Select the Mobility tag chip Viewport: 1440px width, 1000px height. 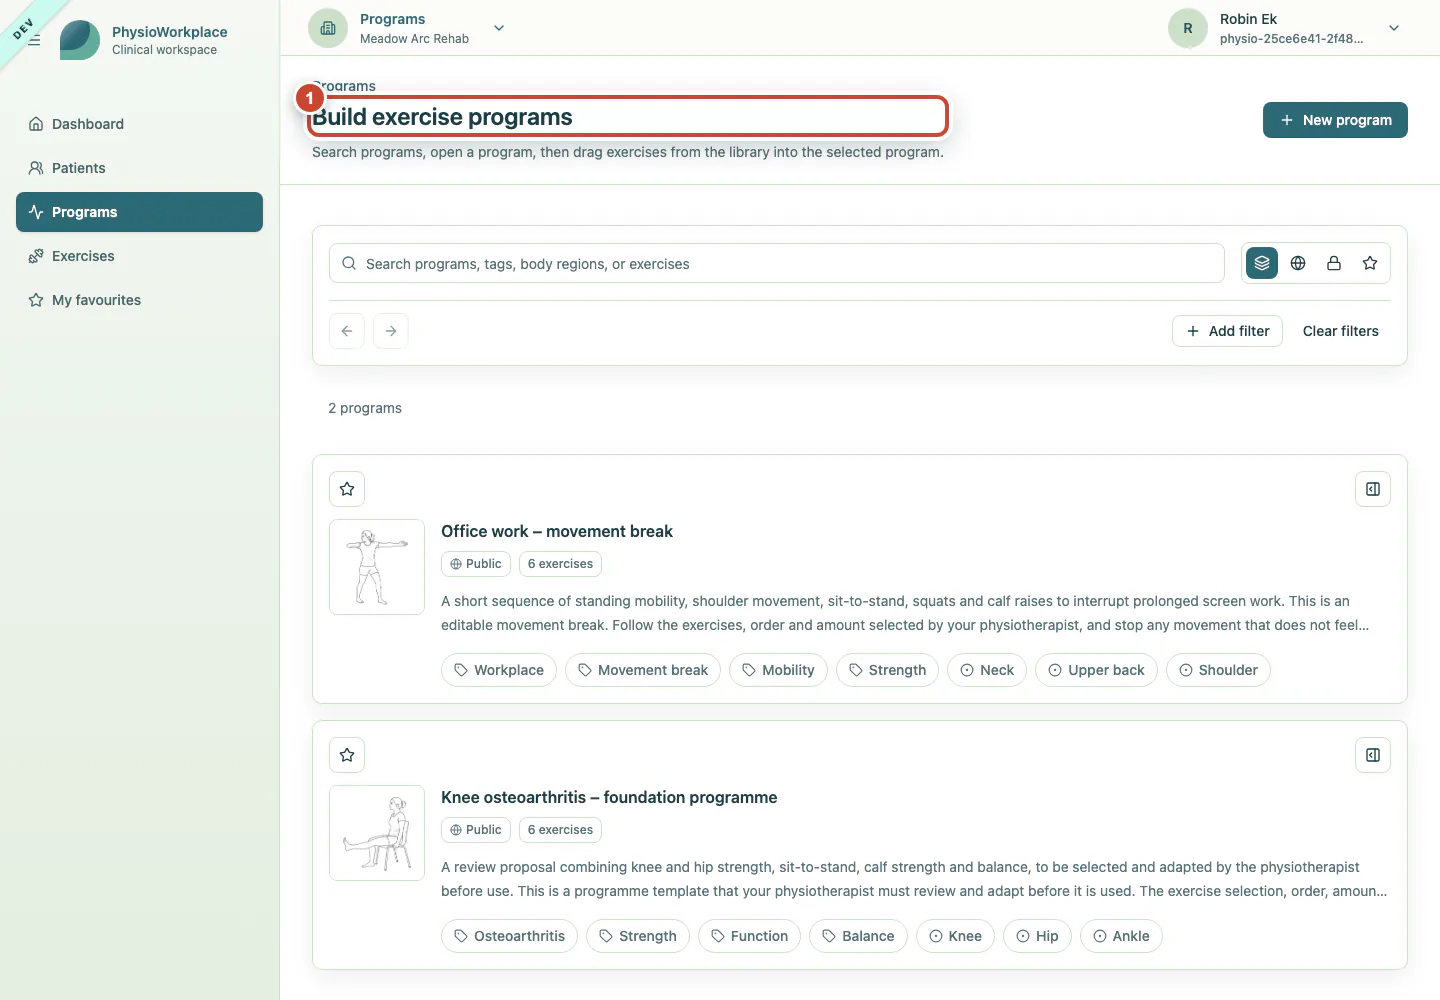[x=778, y=670]
